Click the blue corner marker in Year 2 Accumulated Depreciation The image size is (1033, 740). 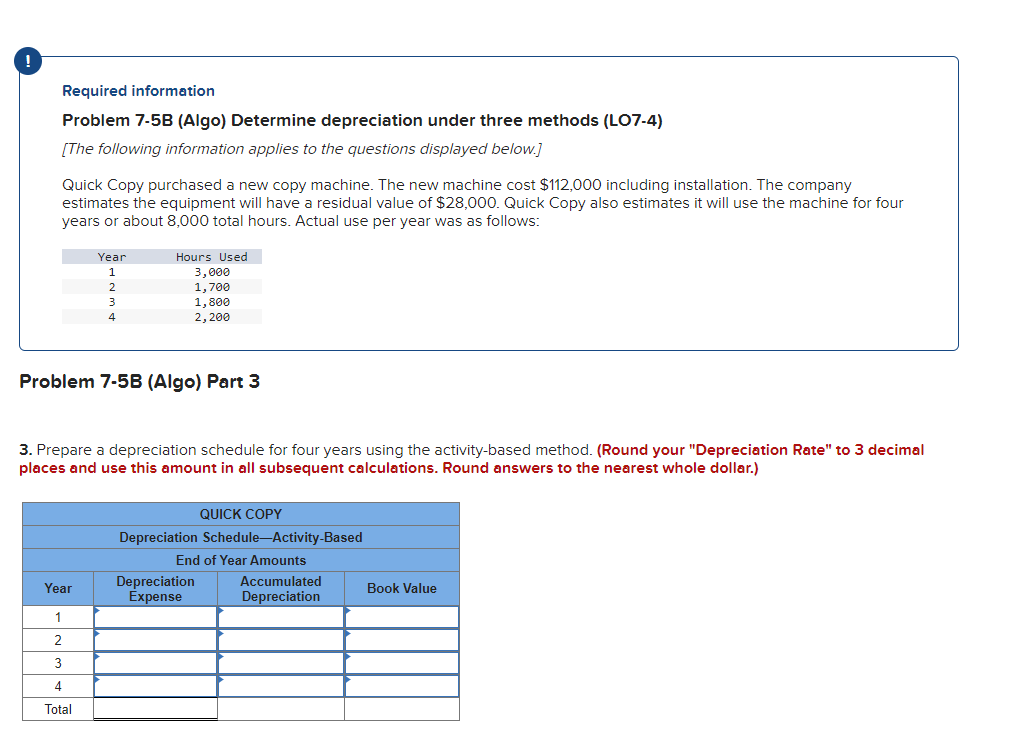click(x=220, y=634)
